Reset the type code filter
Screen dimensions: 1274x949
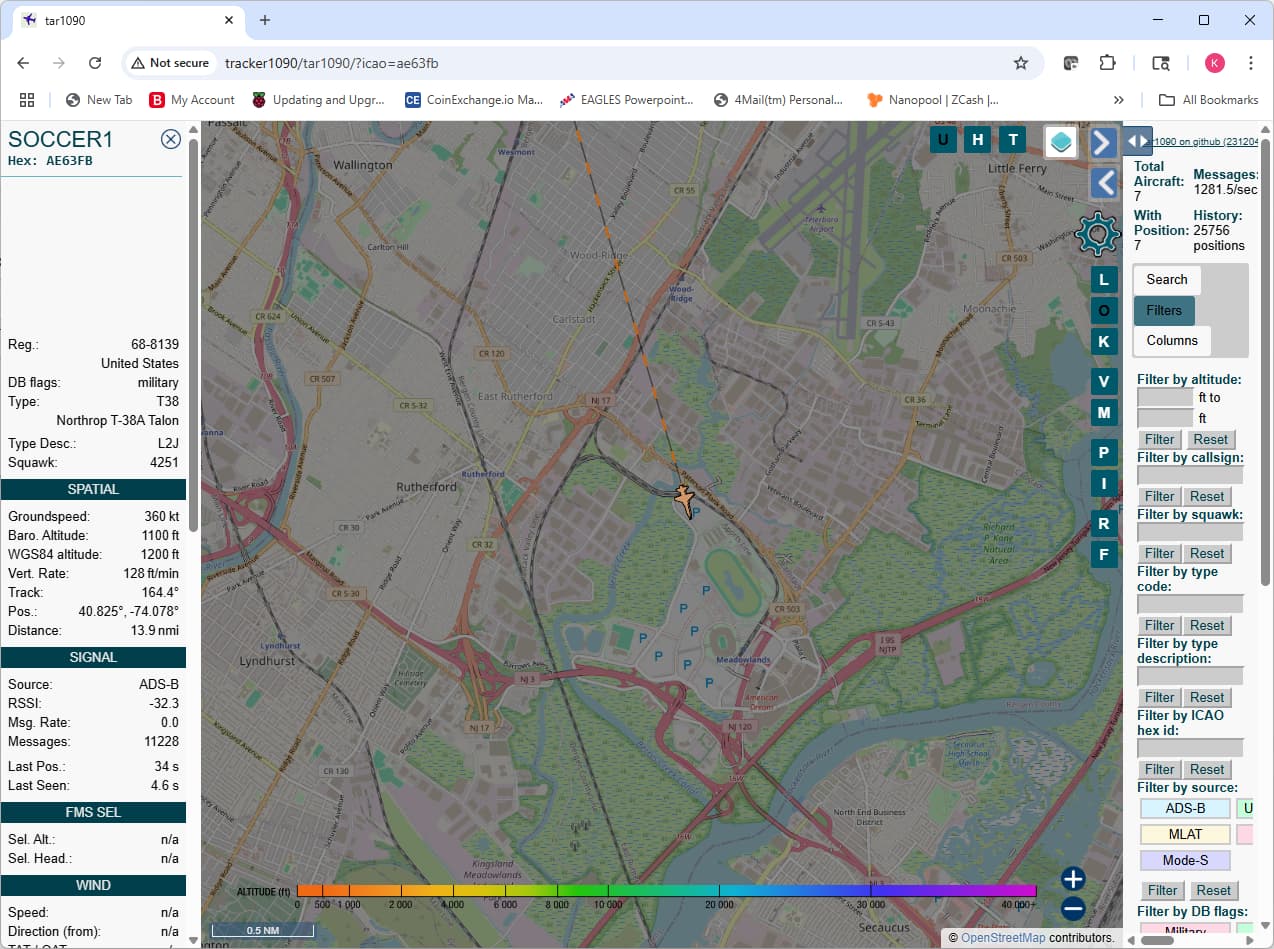1207,626
